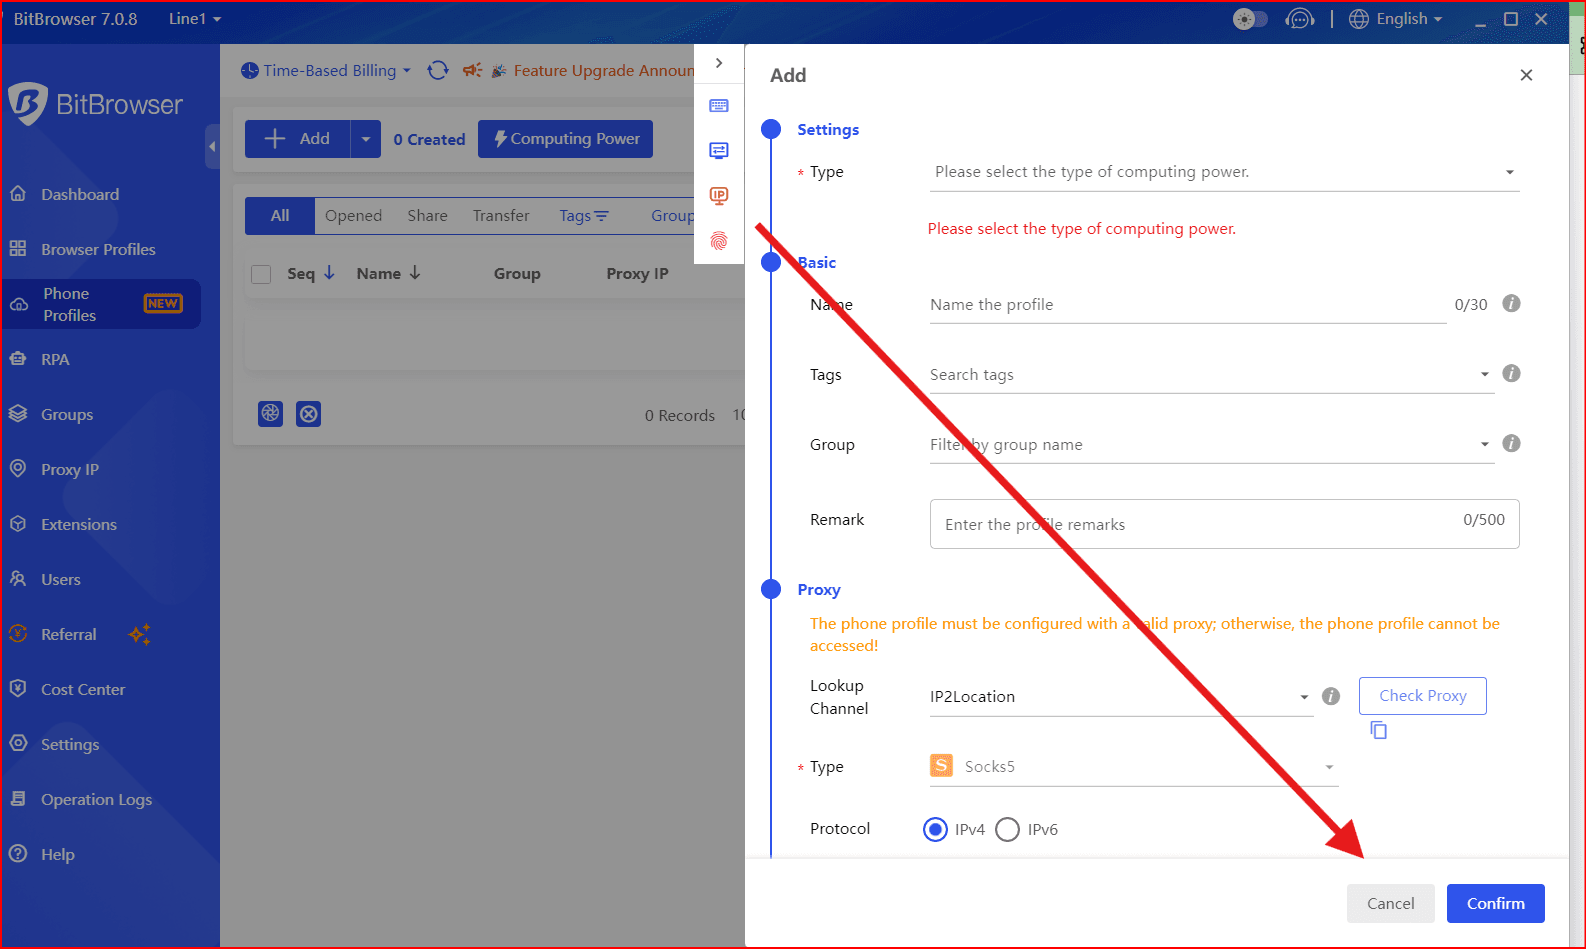
Task: Click the fingerprint icon in side strip
Action: point(719,241)
